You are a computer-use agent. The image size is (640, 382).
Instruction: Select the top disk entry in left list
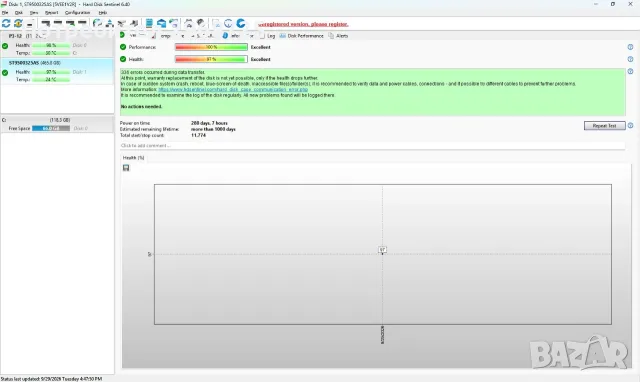pyautogui.click(x=57, y=44)
